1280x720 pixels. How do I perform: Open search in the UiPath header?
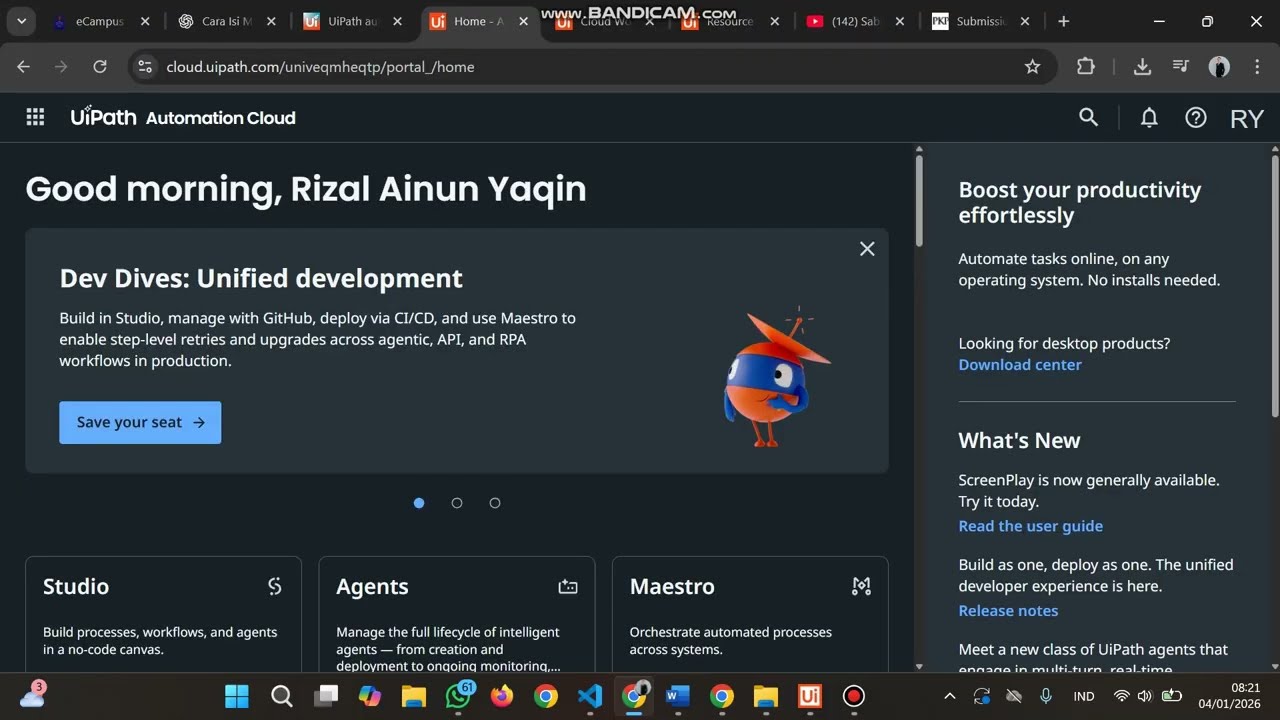[x=1089, y=117]
